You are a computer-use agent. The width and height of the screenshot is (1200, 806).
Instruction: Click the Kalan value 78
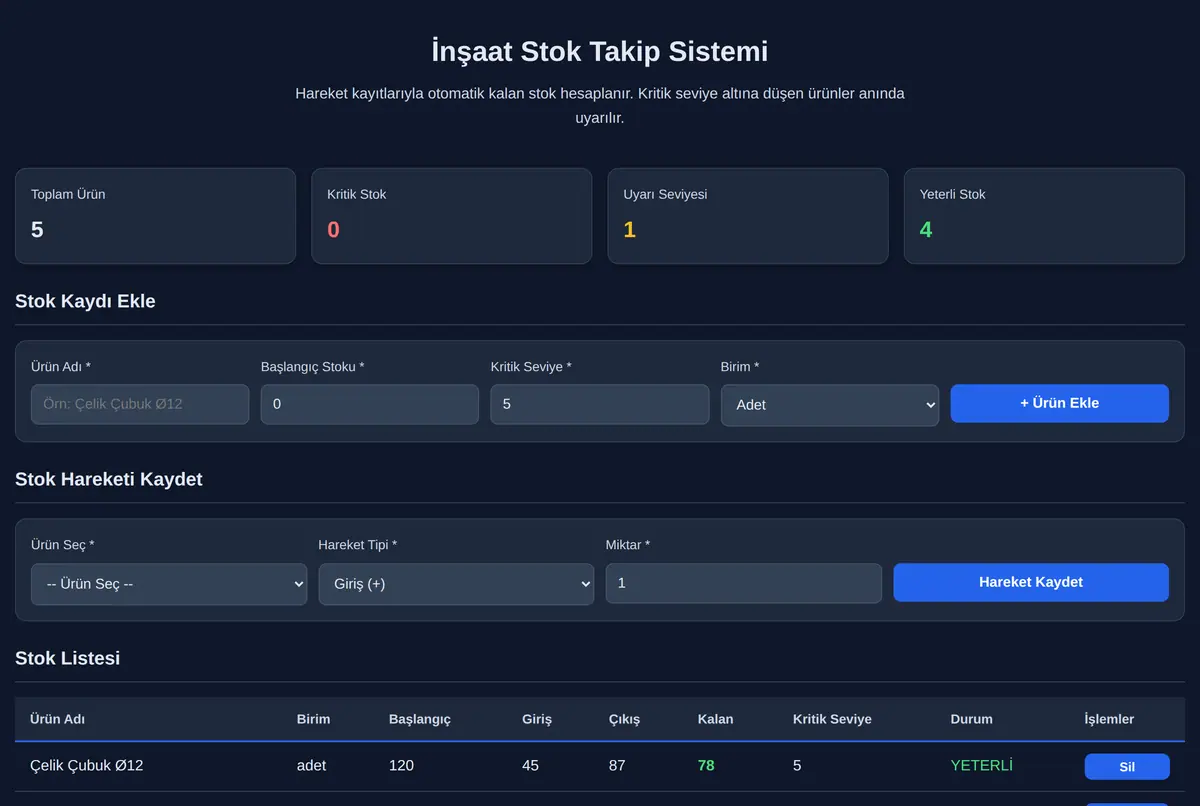click(x=706, y=766)
